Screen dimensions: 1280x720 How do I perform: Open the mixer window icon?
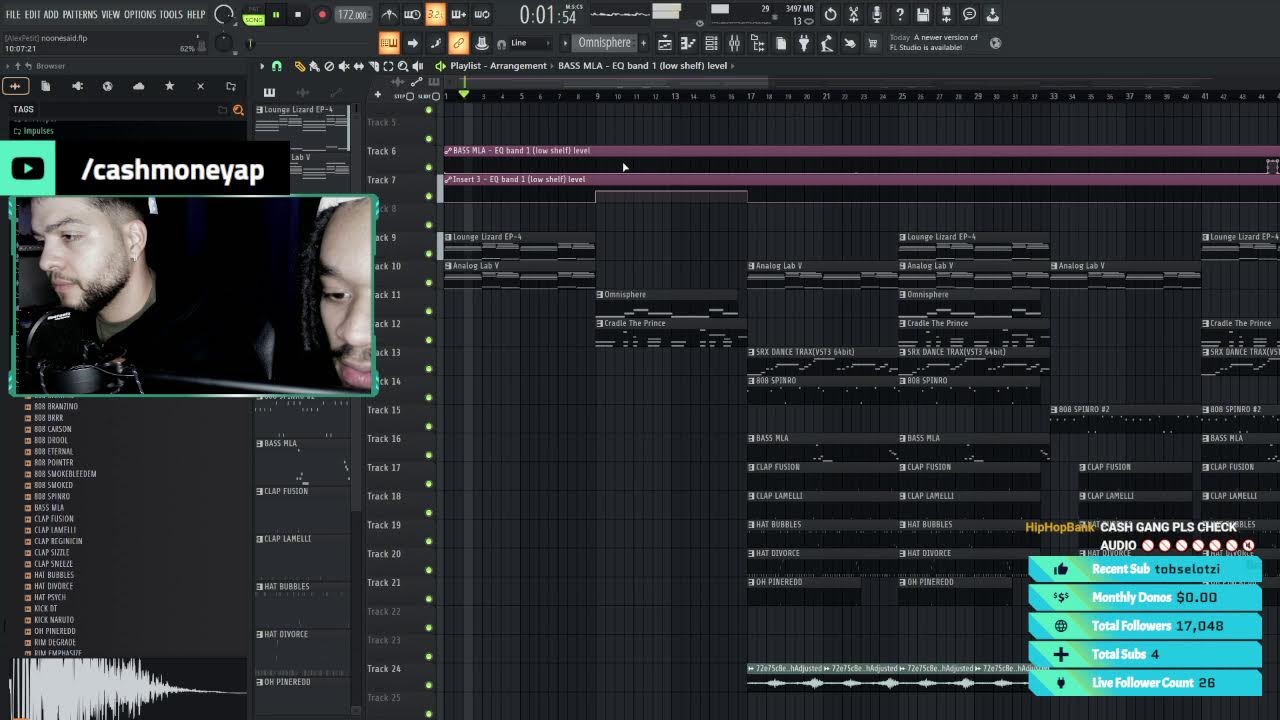(x=734, y=43)
